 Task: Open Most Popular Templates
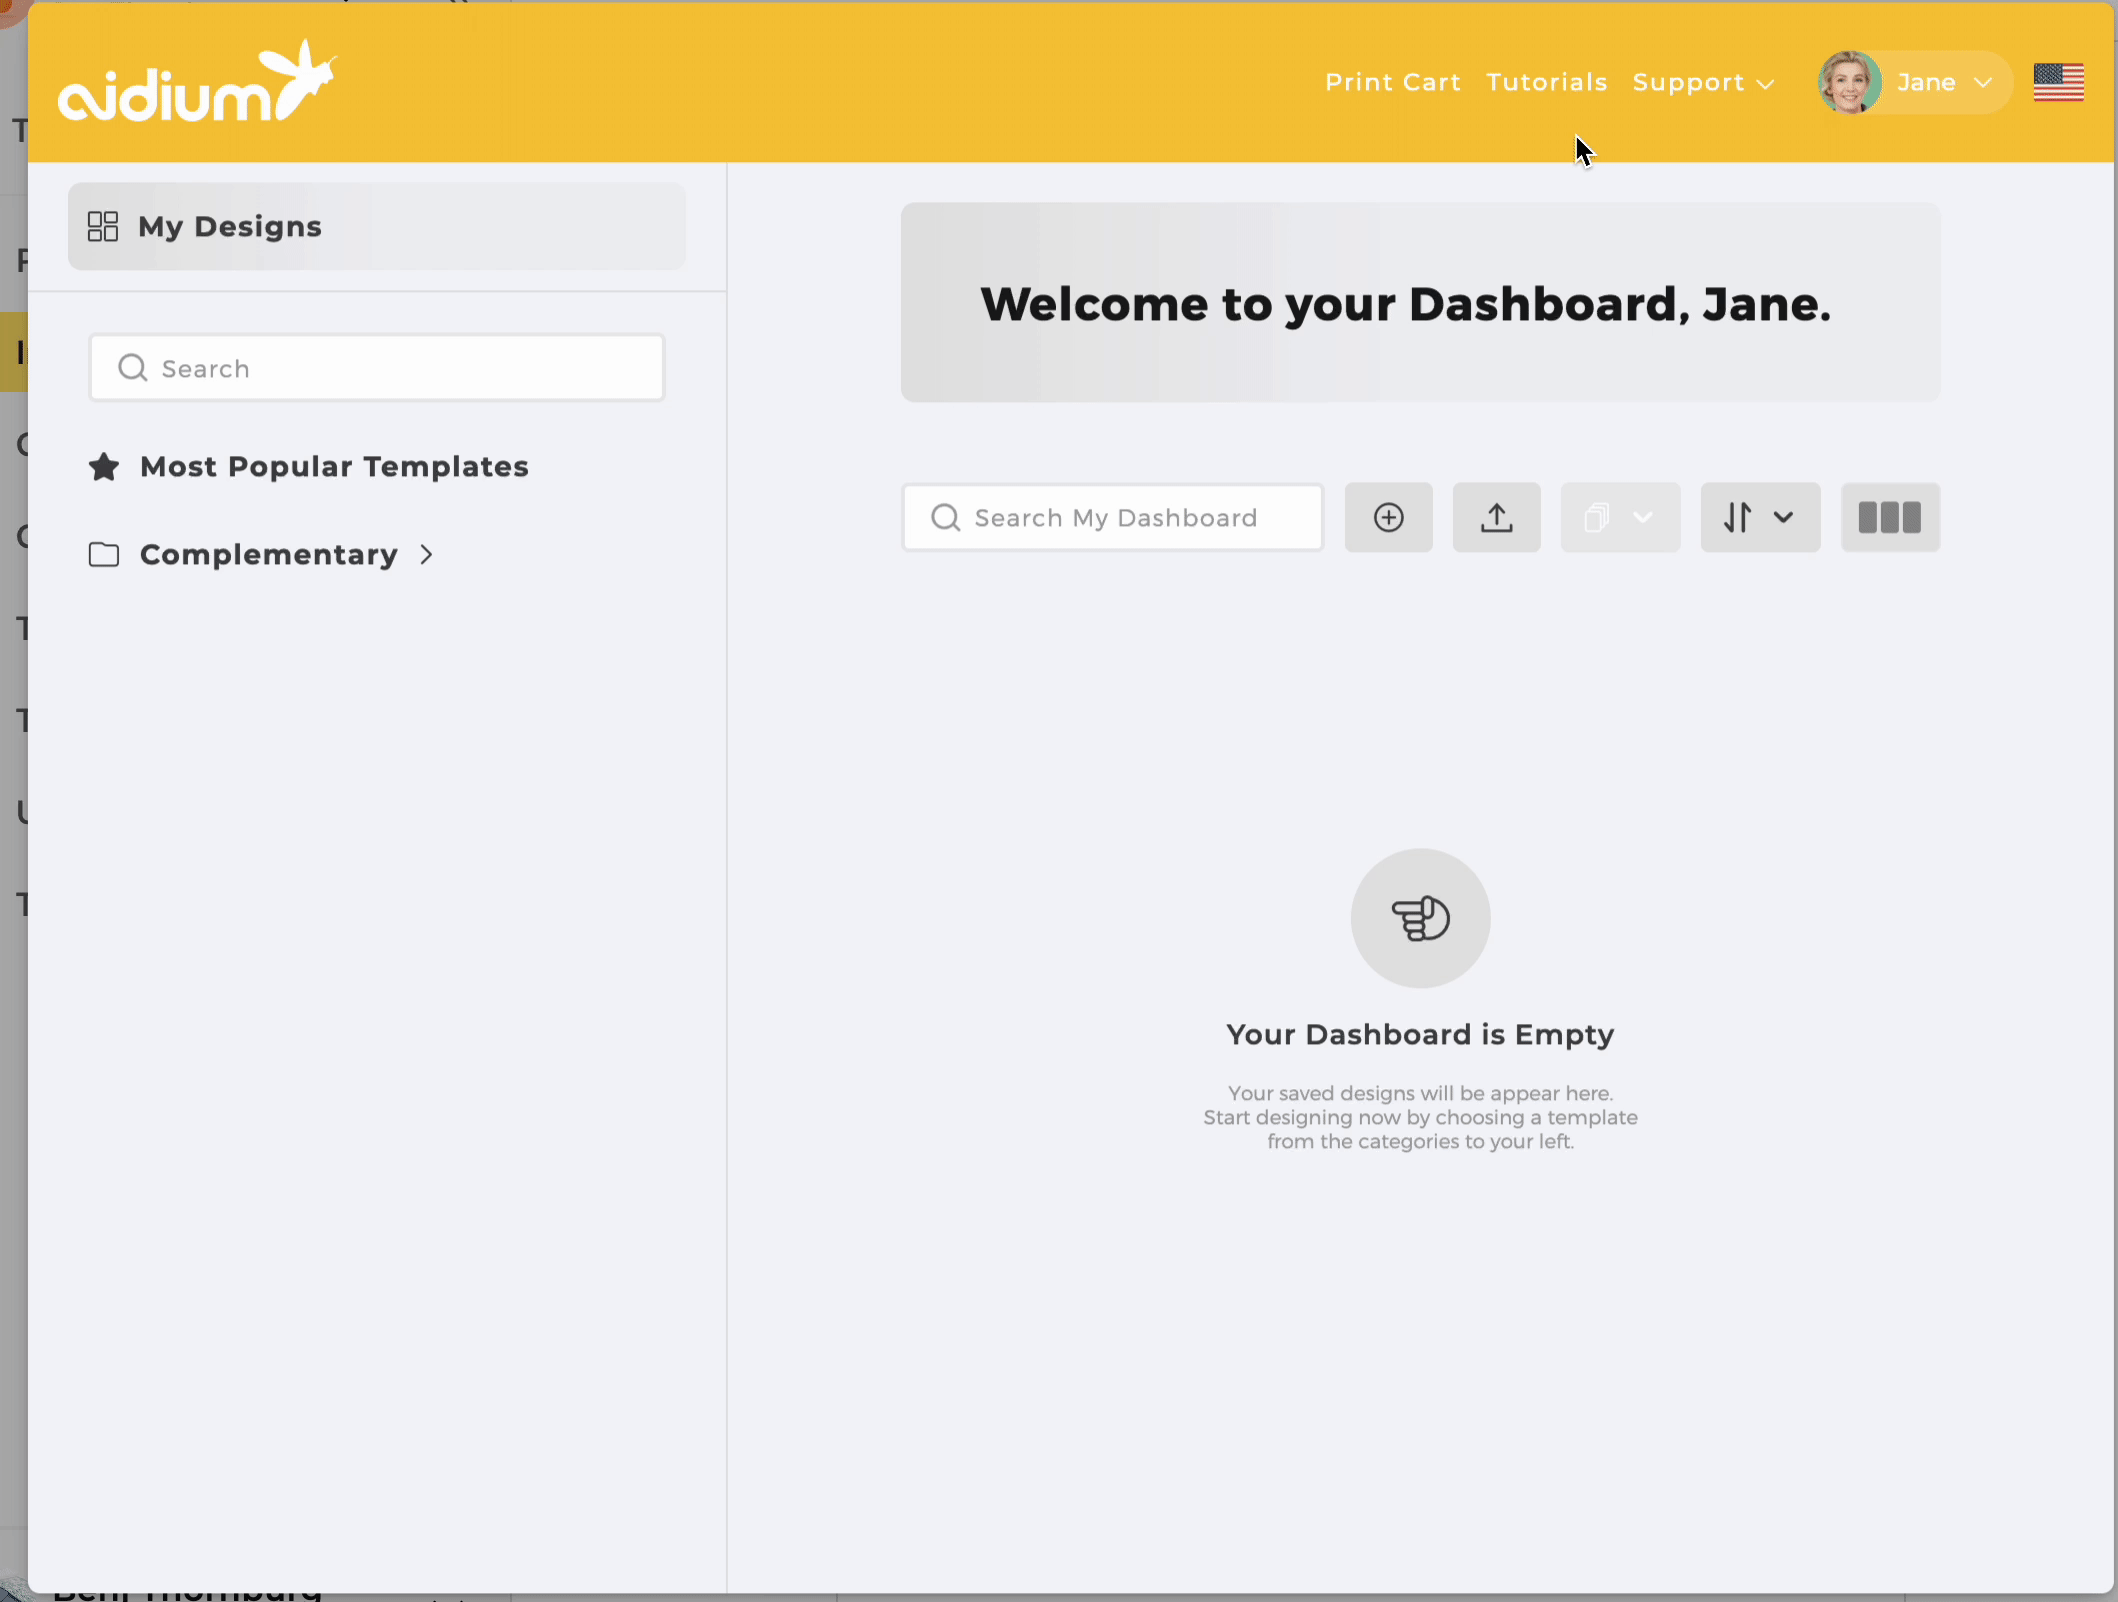coord(334,467)
